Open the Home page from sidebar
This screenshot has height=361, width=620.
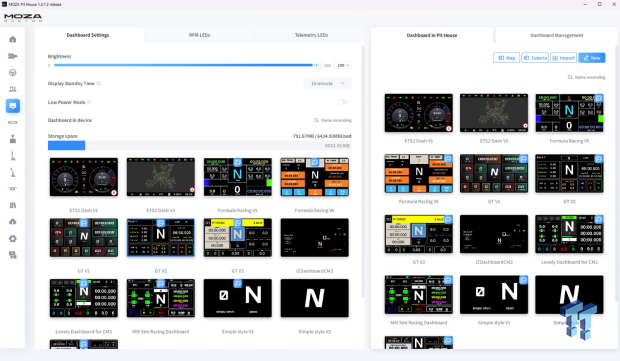click(x=13, y=39)
